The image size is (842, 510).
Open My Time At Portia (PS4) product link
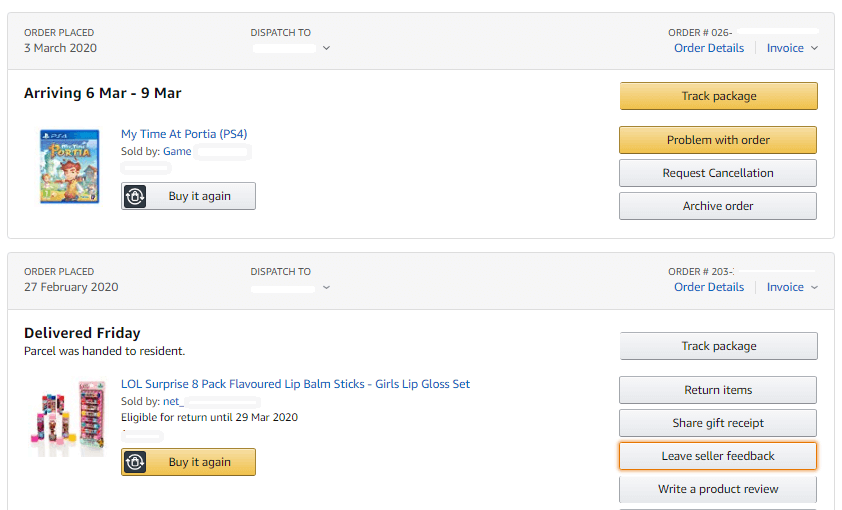click(x=184, y=134)
